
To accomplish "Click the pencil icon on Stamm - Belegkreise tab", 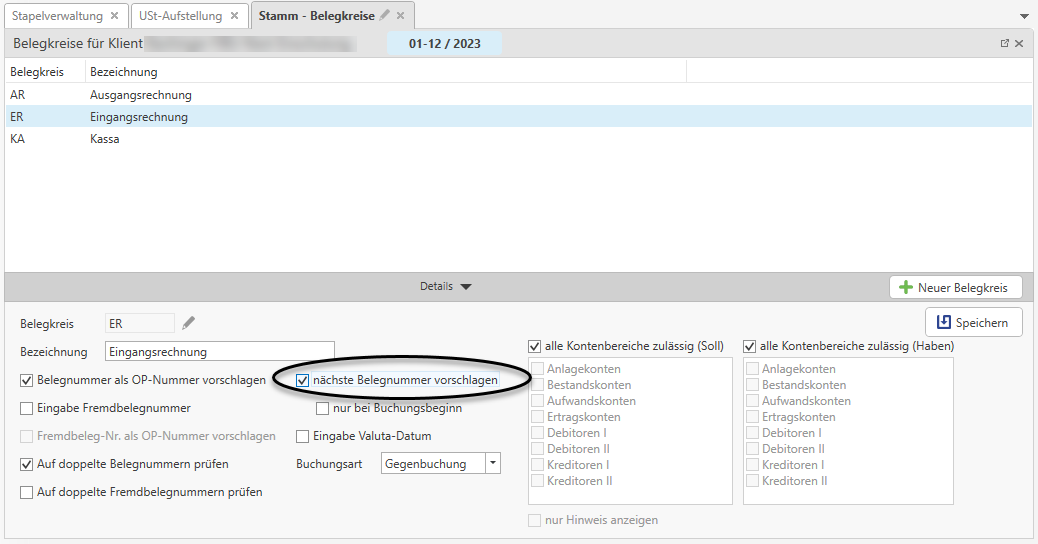I will click(385, 15).
